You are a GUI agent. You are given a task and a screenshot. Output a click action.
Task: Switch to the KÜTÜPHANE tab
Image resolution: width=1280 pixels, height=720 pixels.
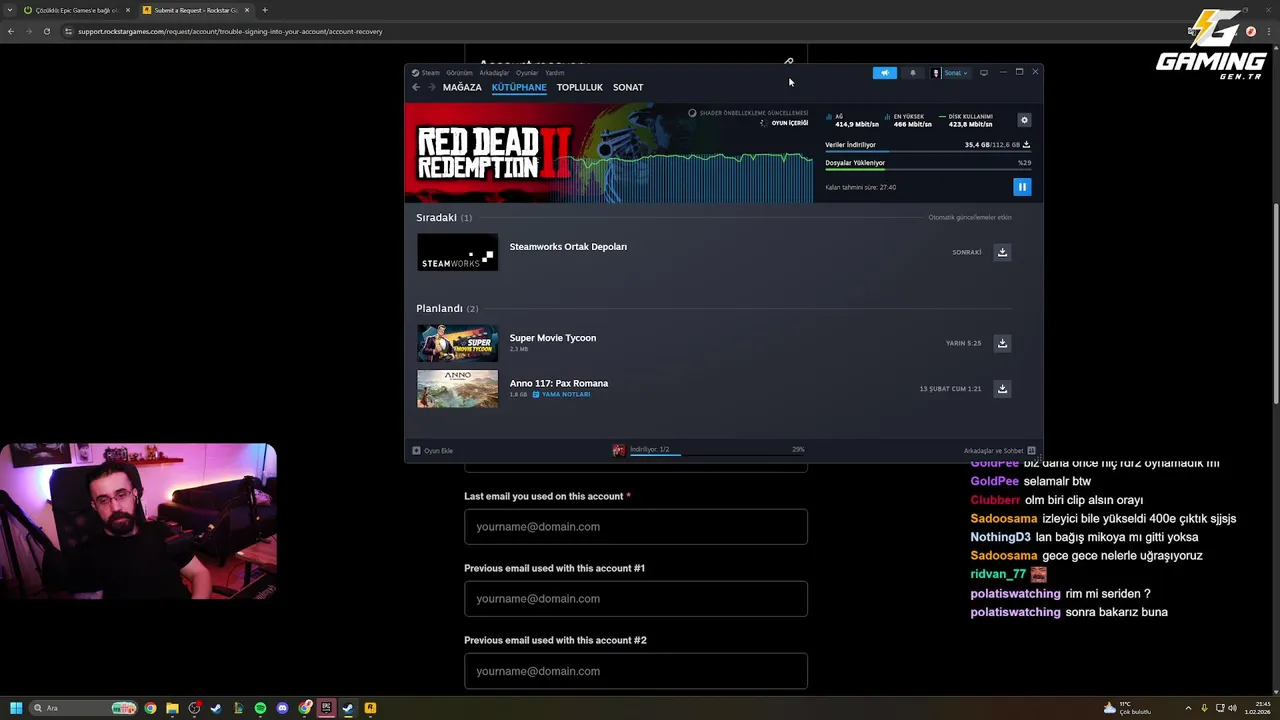click(x=519, y=87)
